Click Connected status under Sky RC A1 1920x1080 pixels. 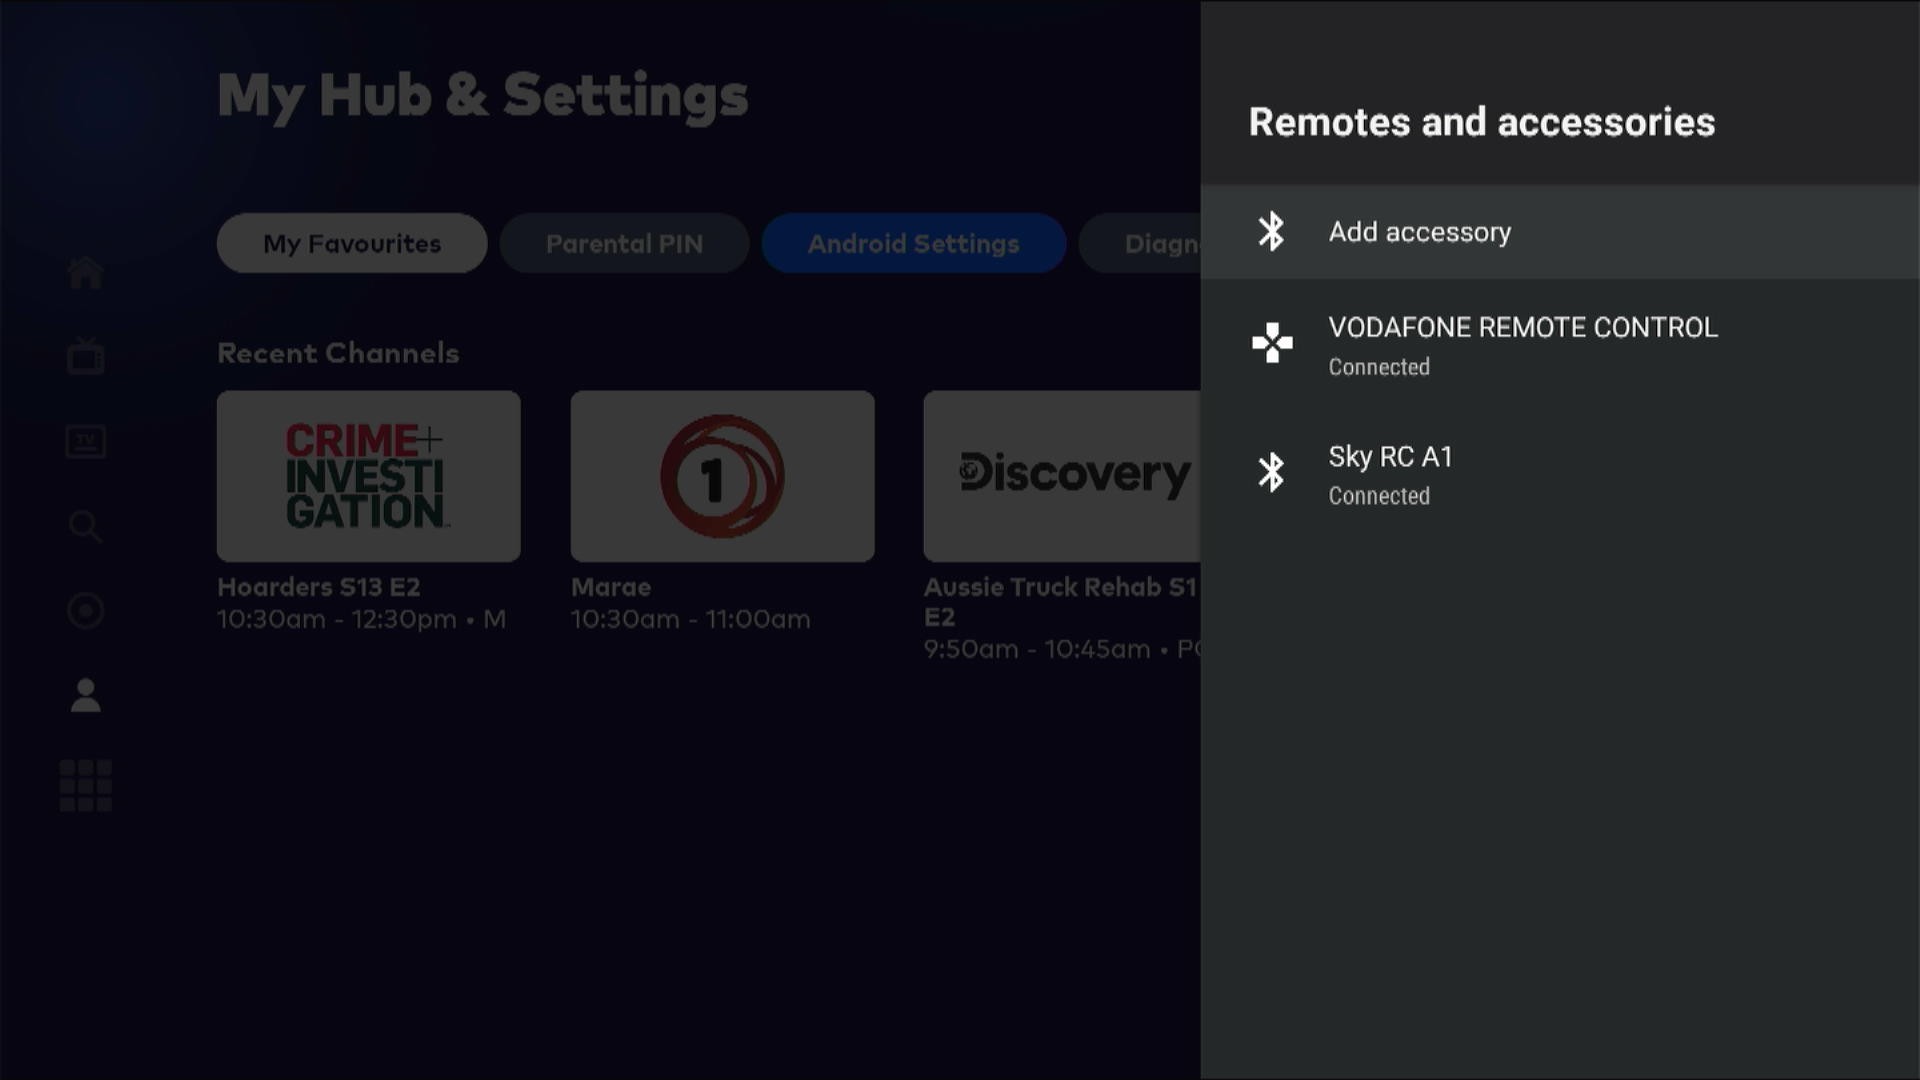(x=1379, y=496)
